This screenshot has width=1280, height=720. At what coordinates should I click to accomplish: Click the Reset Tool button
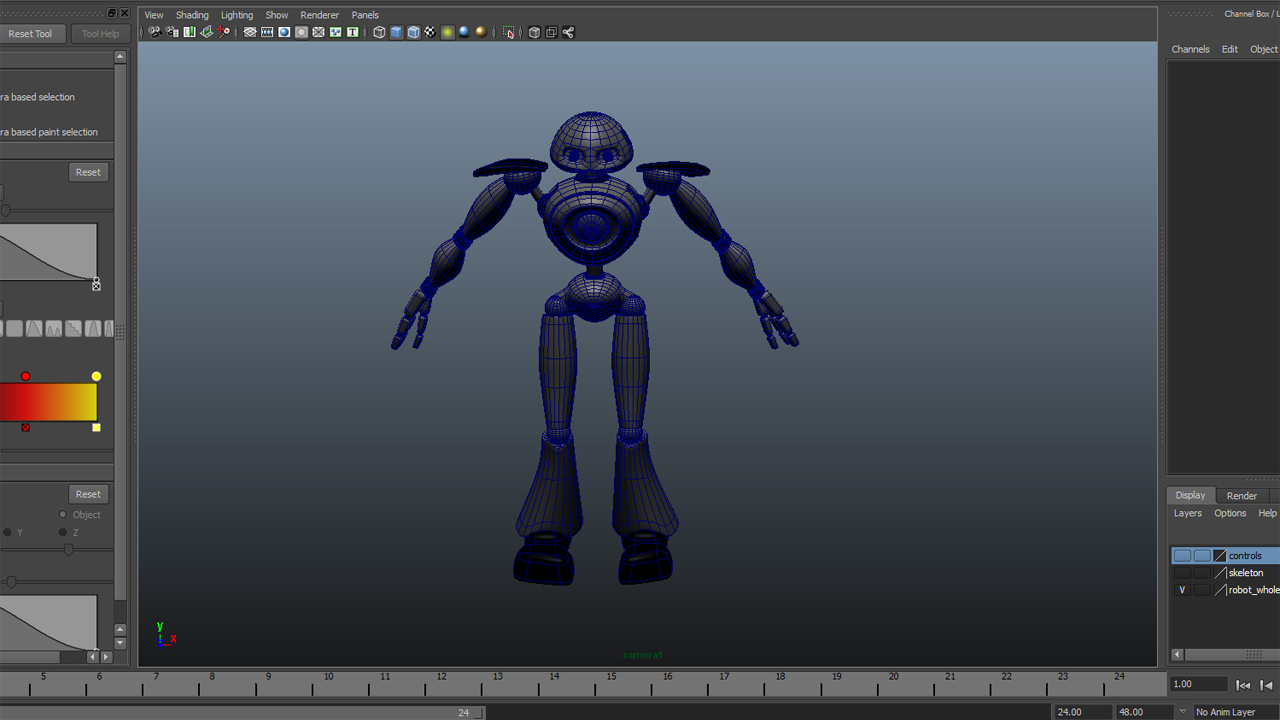[33, 33]
